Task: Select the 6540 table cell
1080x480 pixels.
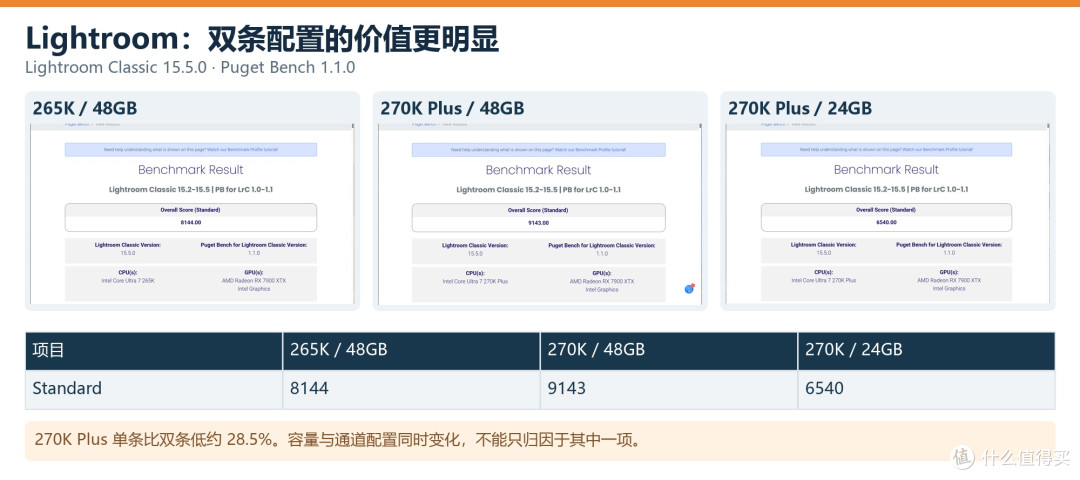Action: pos(926,389)
